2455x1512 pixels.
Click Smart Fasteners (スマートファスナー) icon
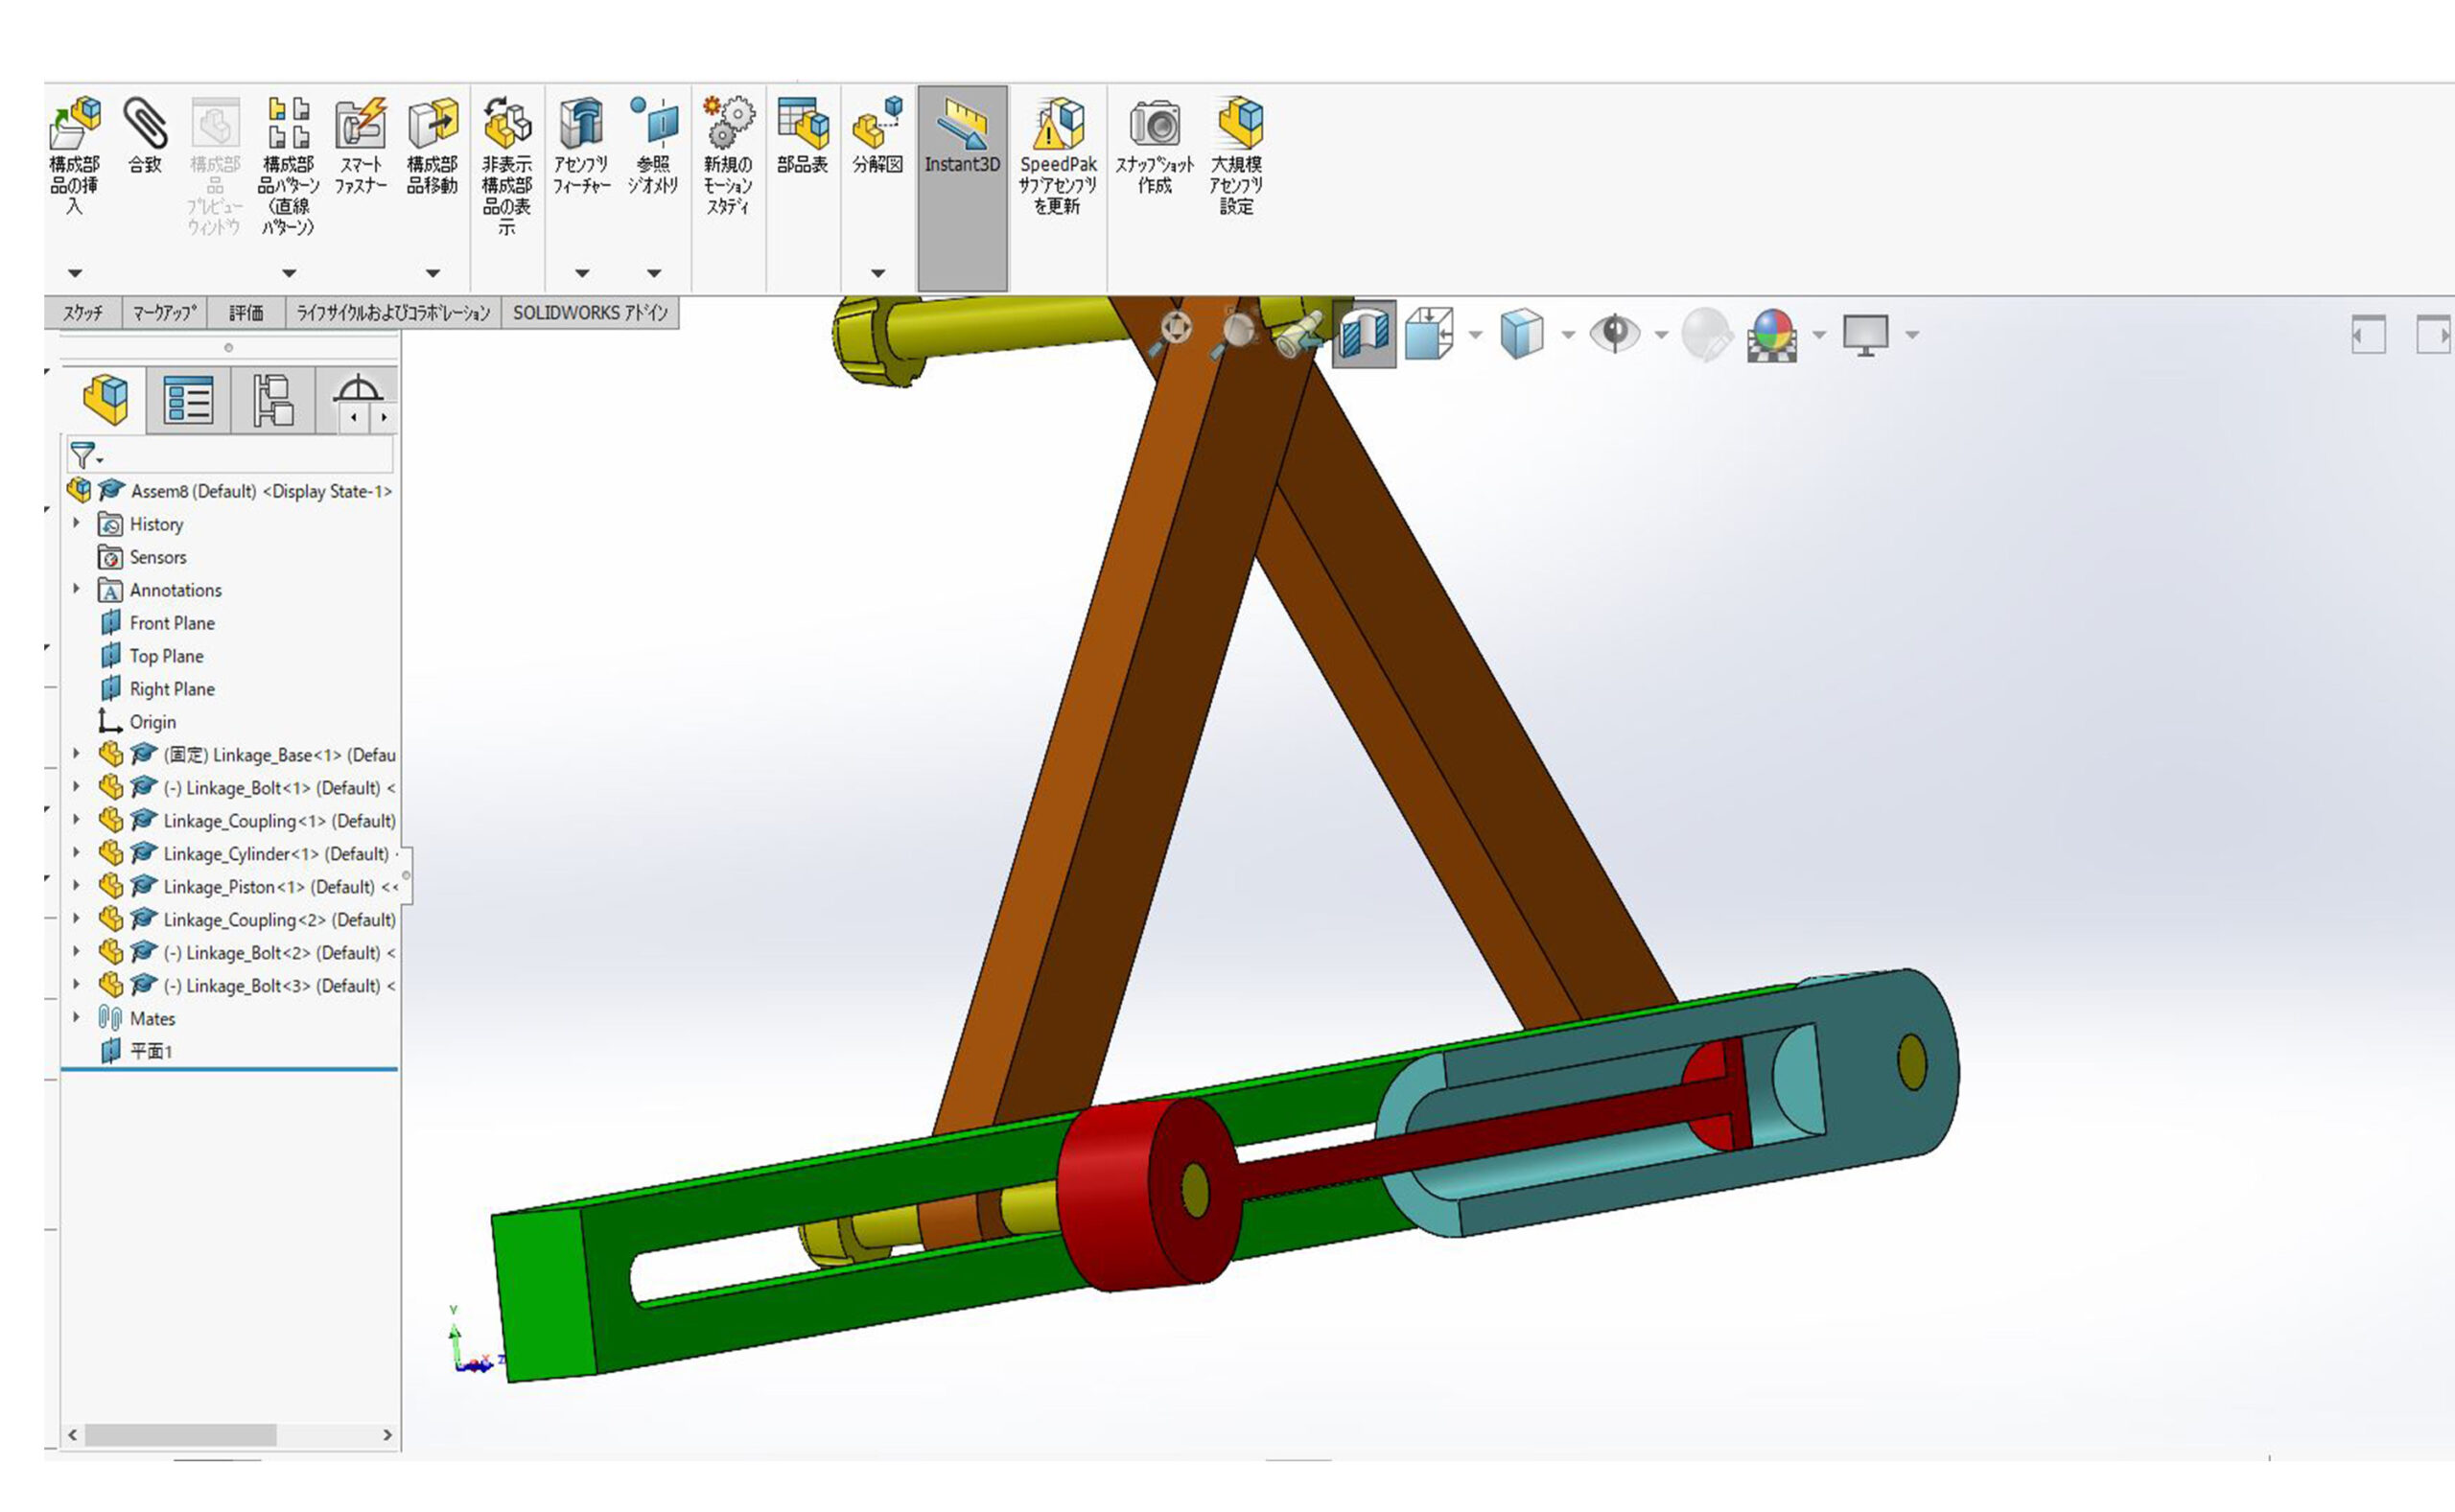(360, 123)
